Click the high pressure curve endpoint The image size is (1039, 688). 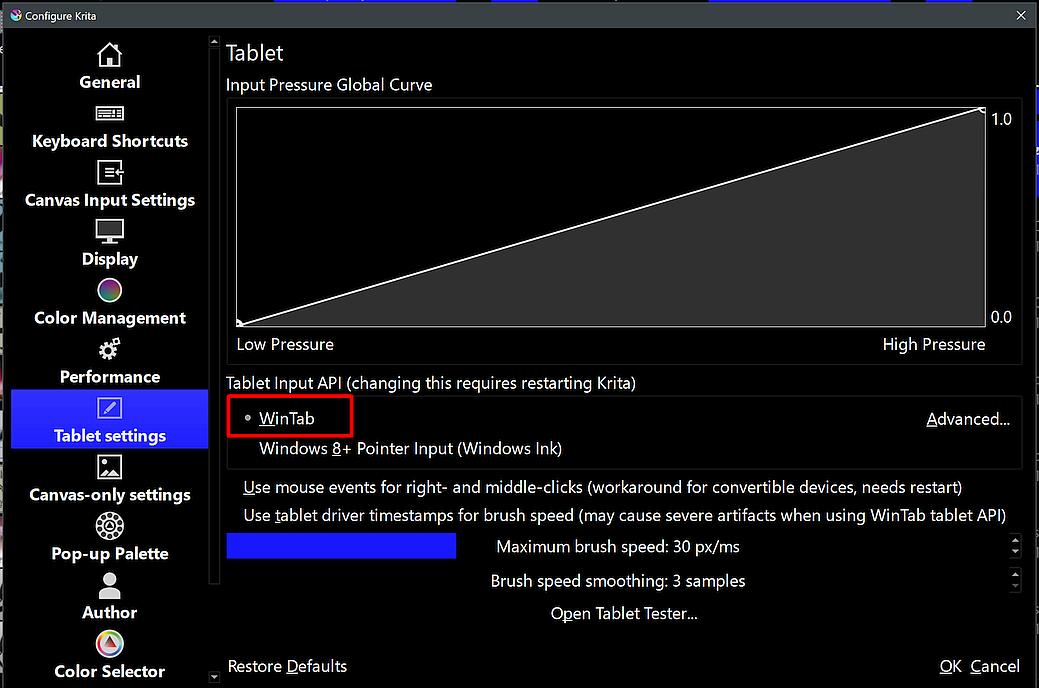tap(981, 110)
